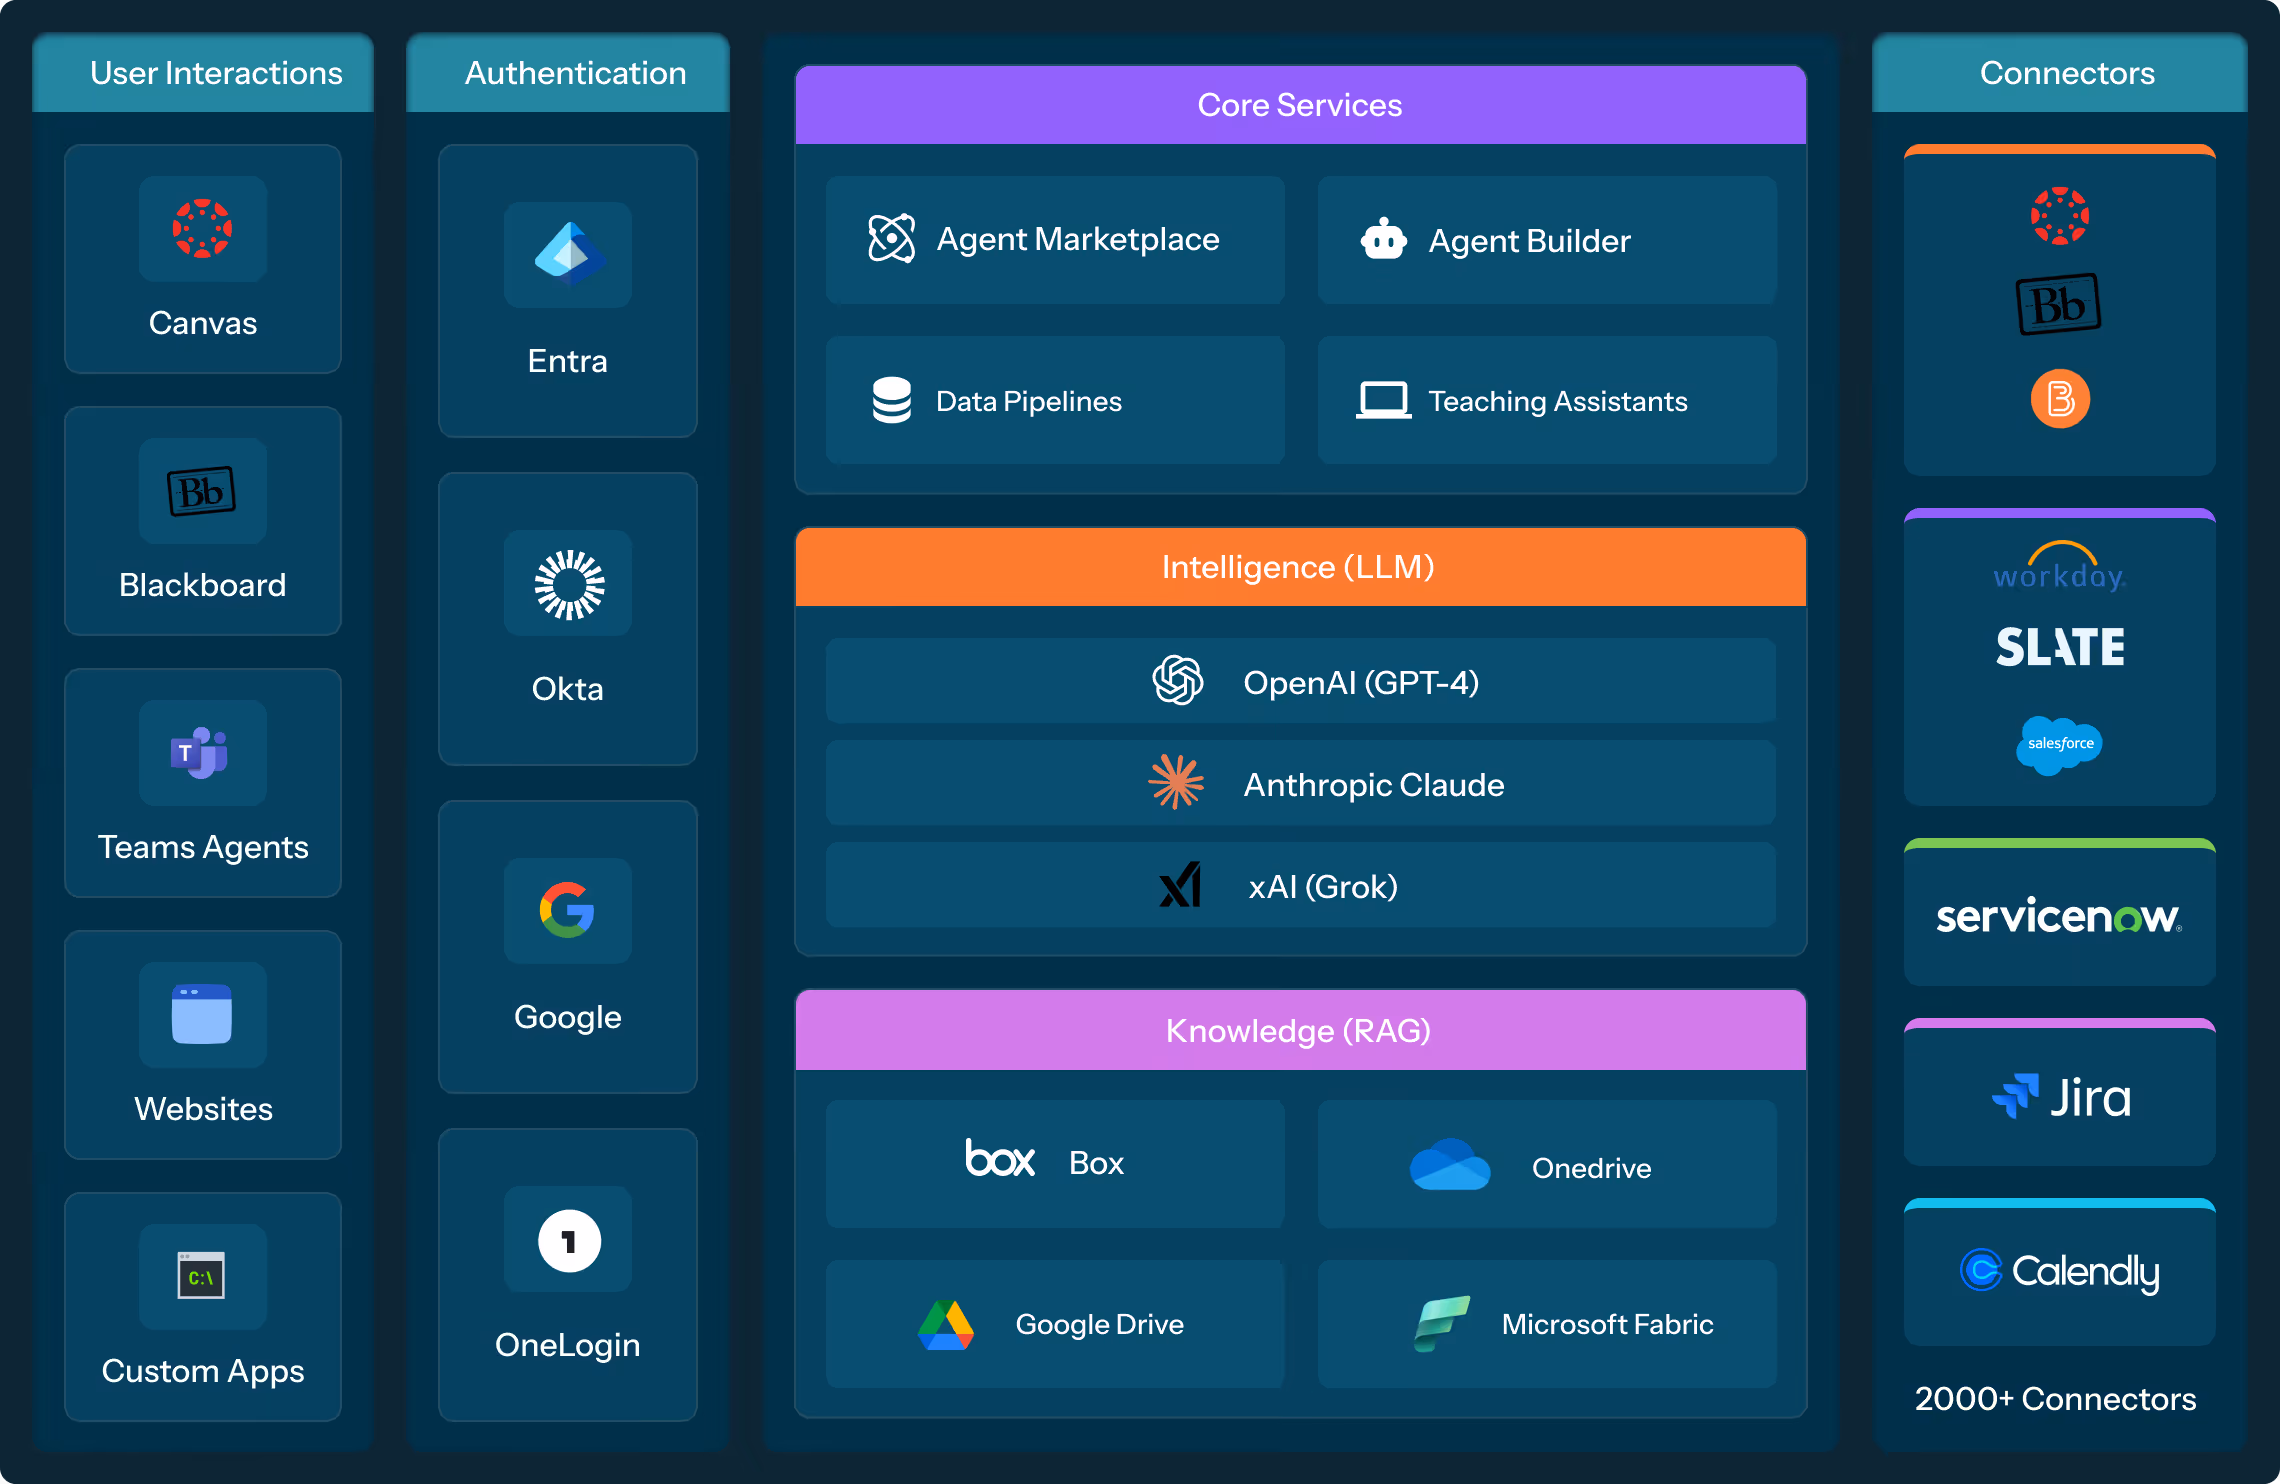
Task: Click the Custom Apps terminal icon
Action: [201, 1276]
